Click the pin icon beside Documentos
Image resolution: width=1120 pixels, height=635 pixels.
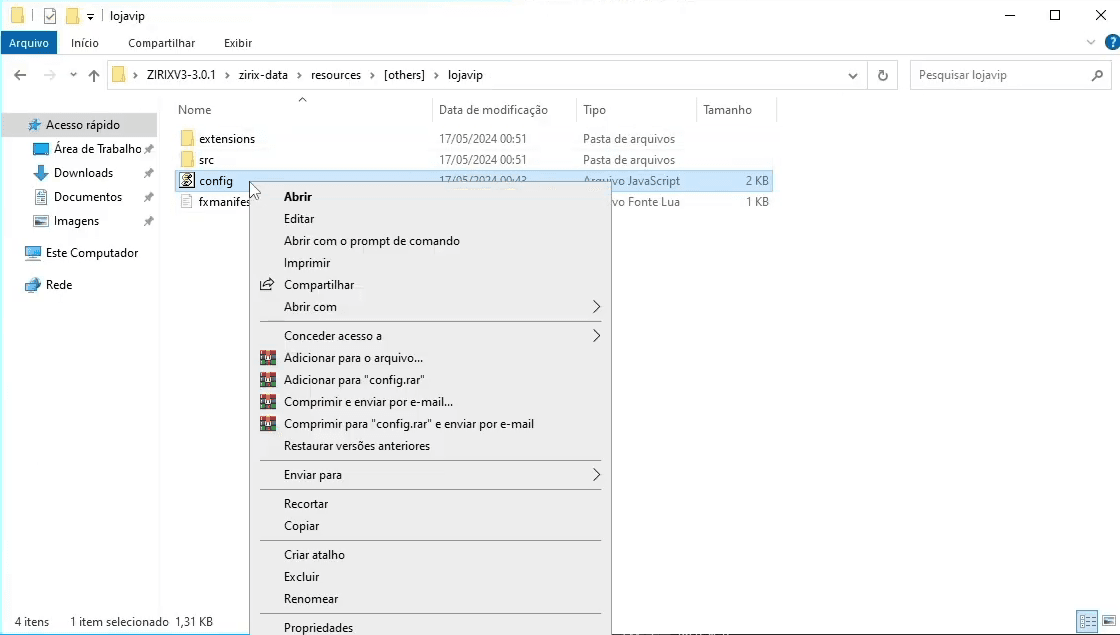click(149, 197)
